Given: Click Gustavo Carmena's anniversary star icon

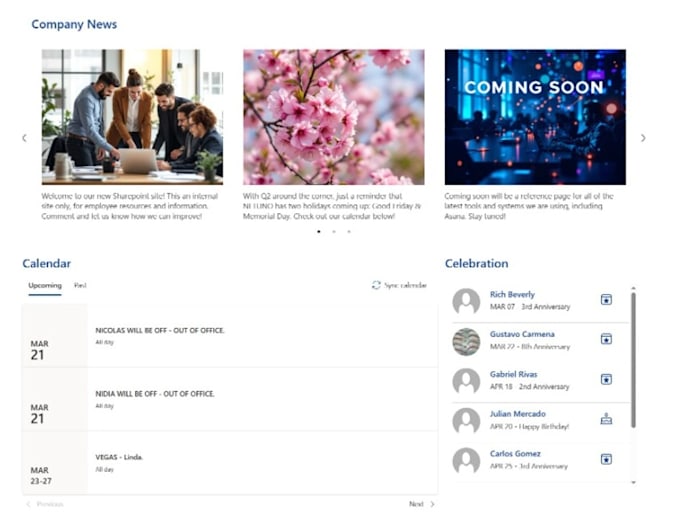Looking at the screenshot, I should tap(606, 339).
